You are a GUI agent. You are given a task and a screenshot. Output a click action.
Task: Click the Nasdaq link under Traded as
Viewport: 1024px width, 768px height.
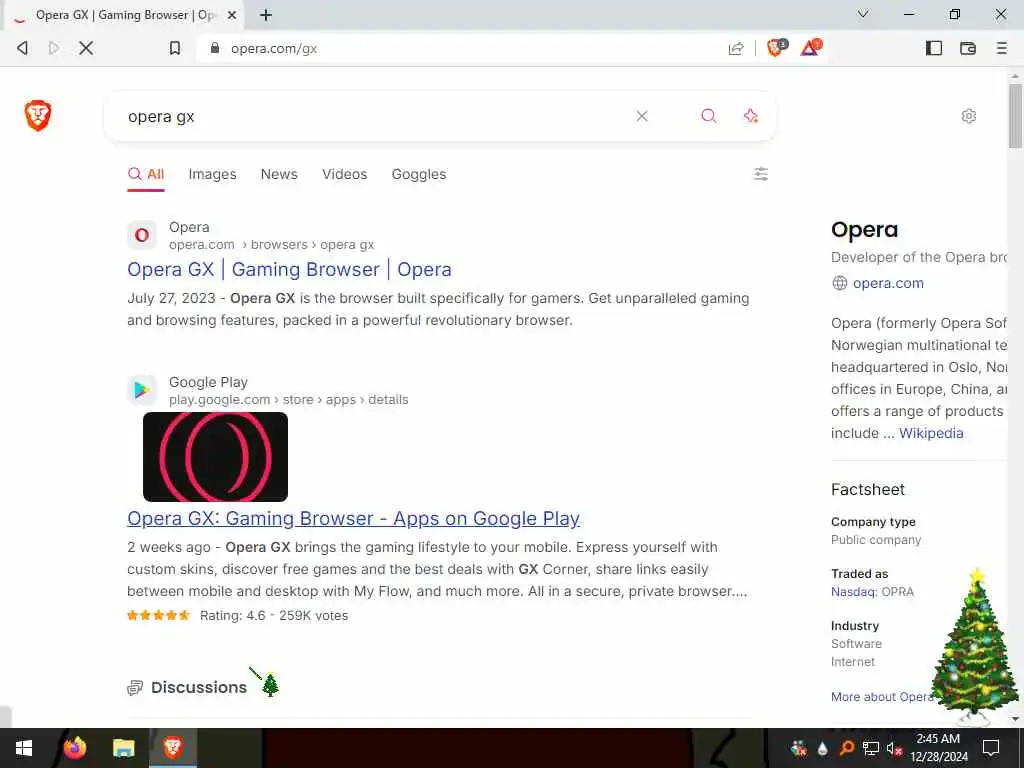854,592
